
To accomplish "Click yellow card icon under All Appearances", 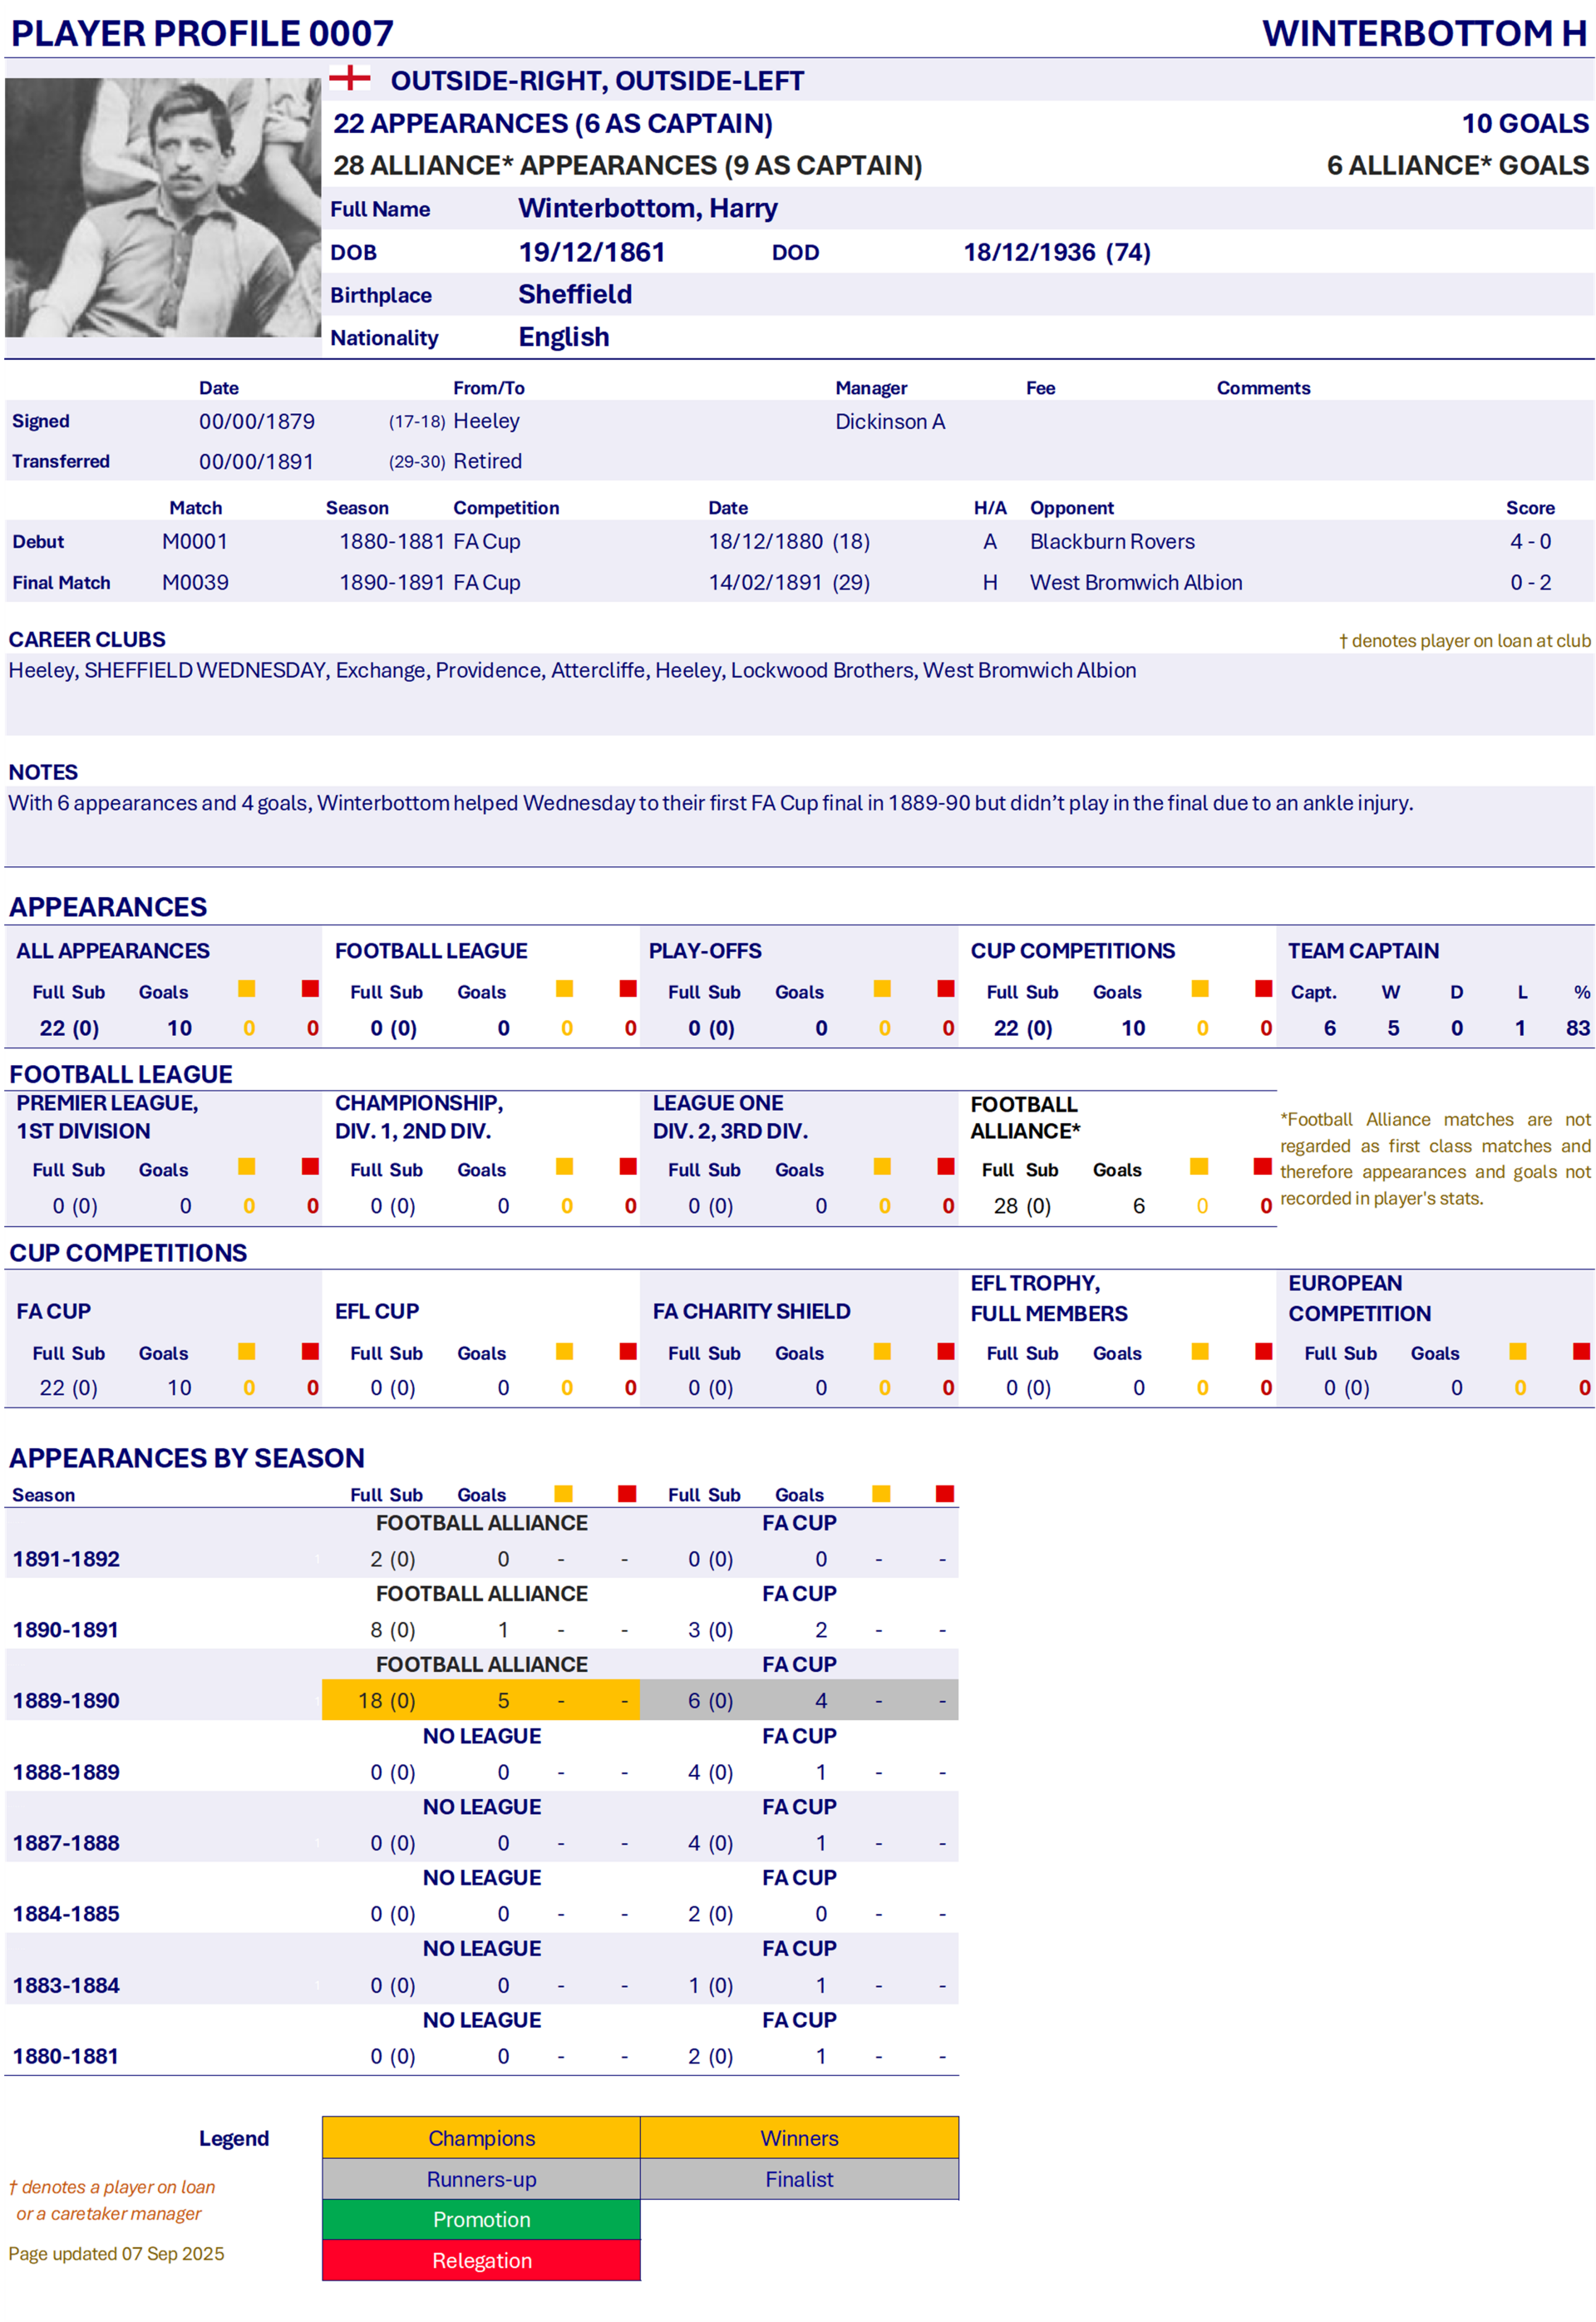I will 247,989.
